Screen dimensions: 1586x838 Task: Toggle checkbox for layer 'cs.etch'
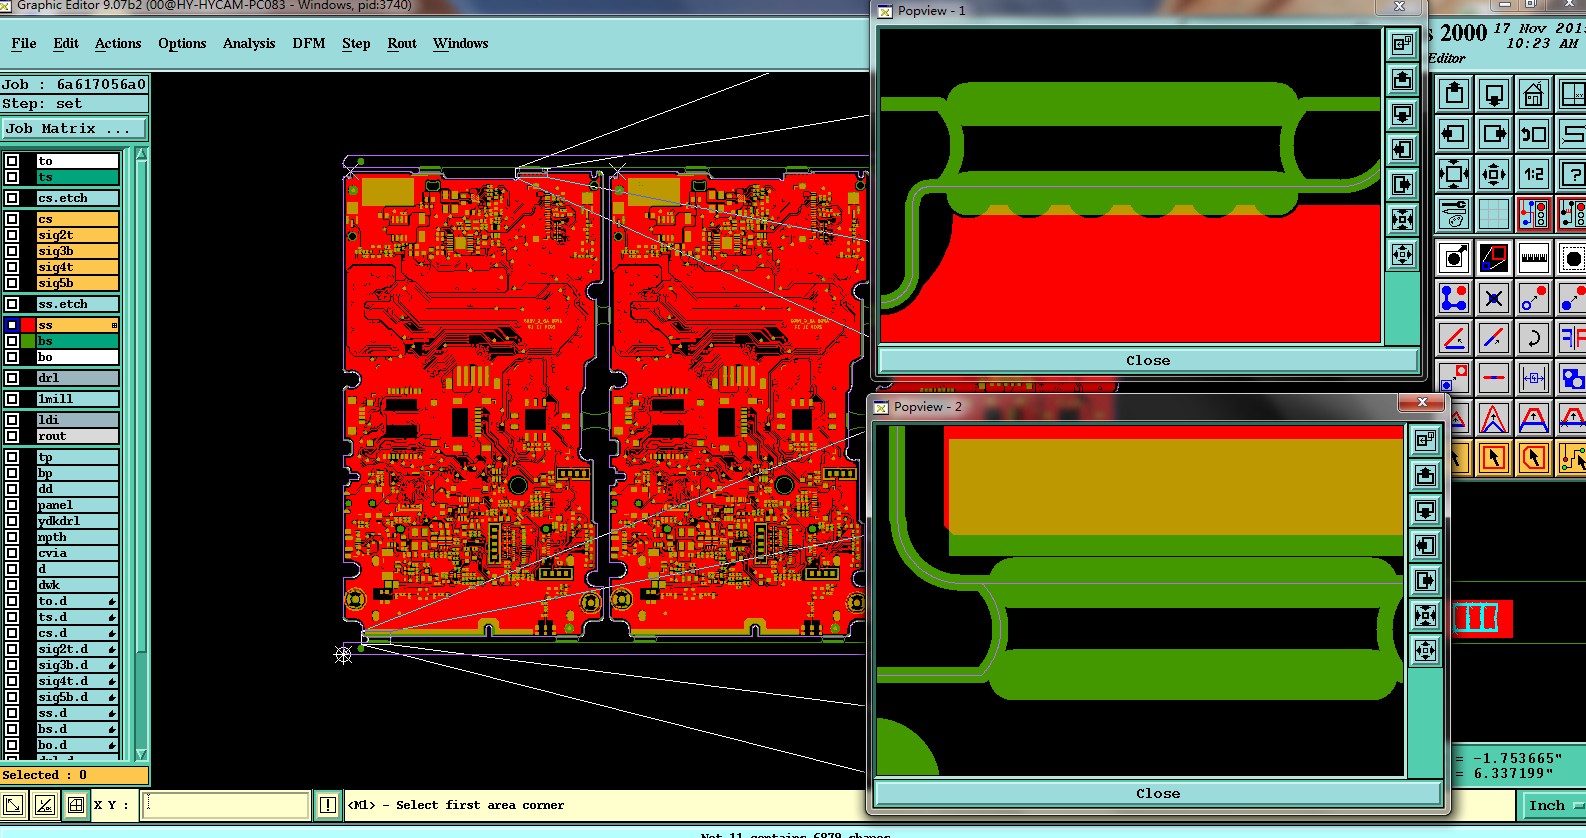coord(12,198)
